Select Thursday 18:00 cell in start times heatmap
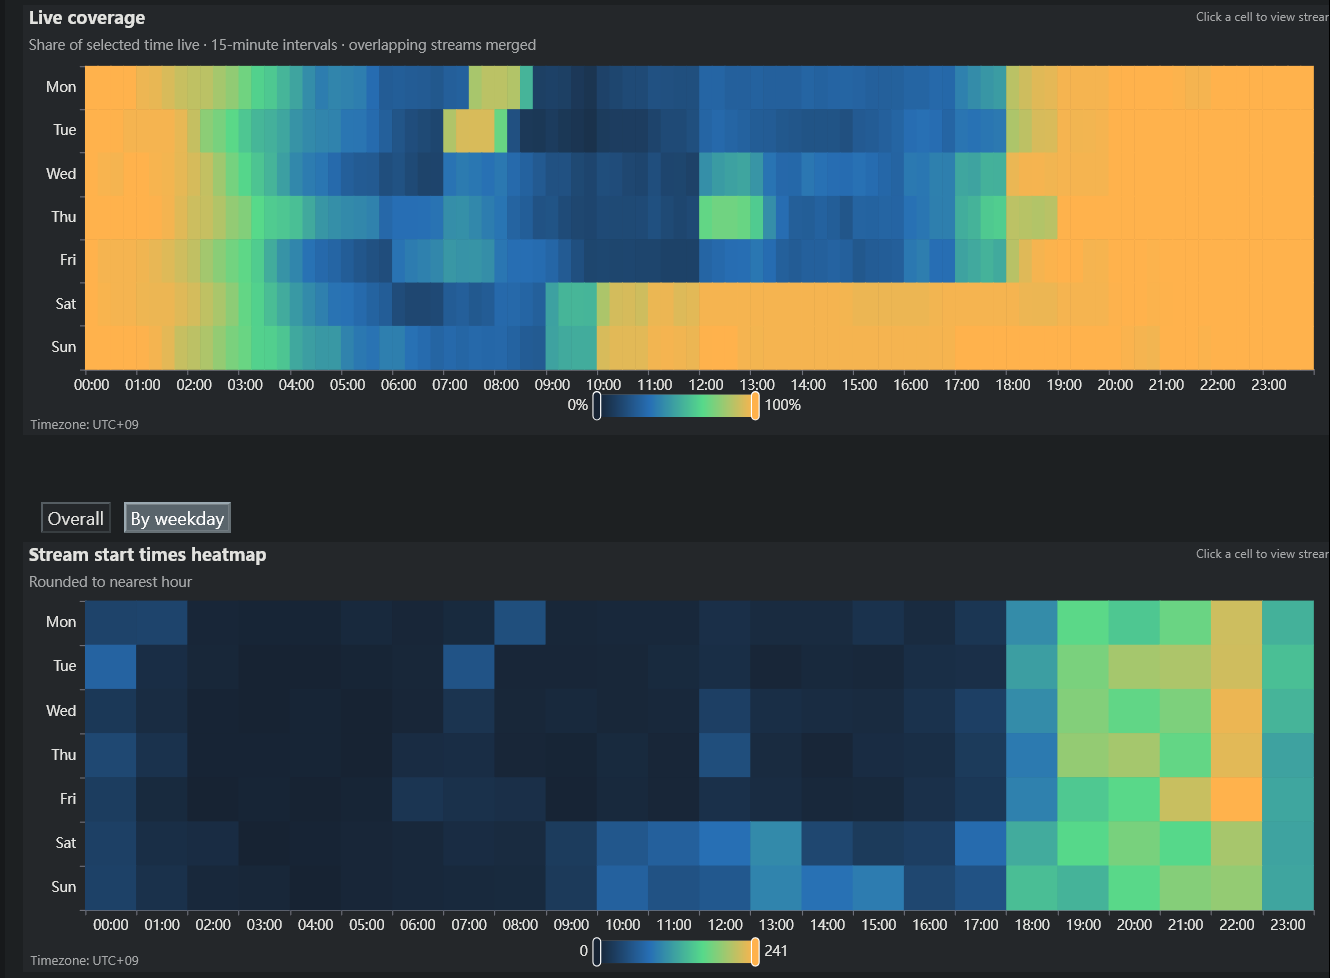Image resolution: width=1330 pixels, height=978 pixels. [x=1032, y=755]
